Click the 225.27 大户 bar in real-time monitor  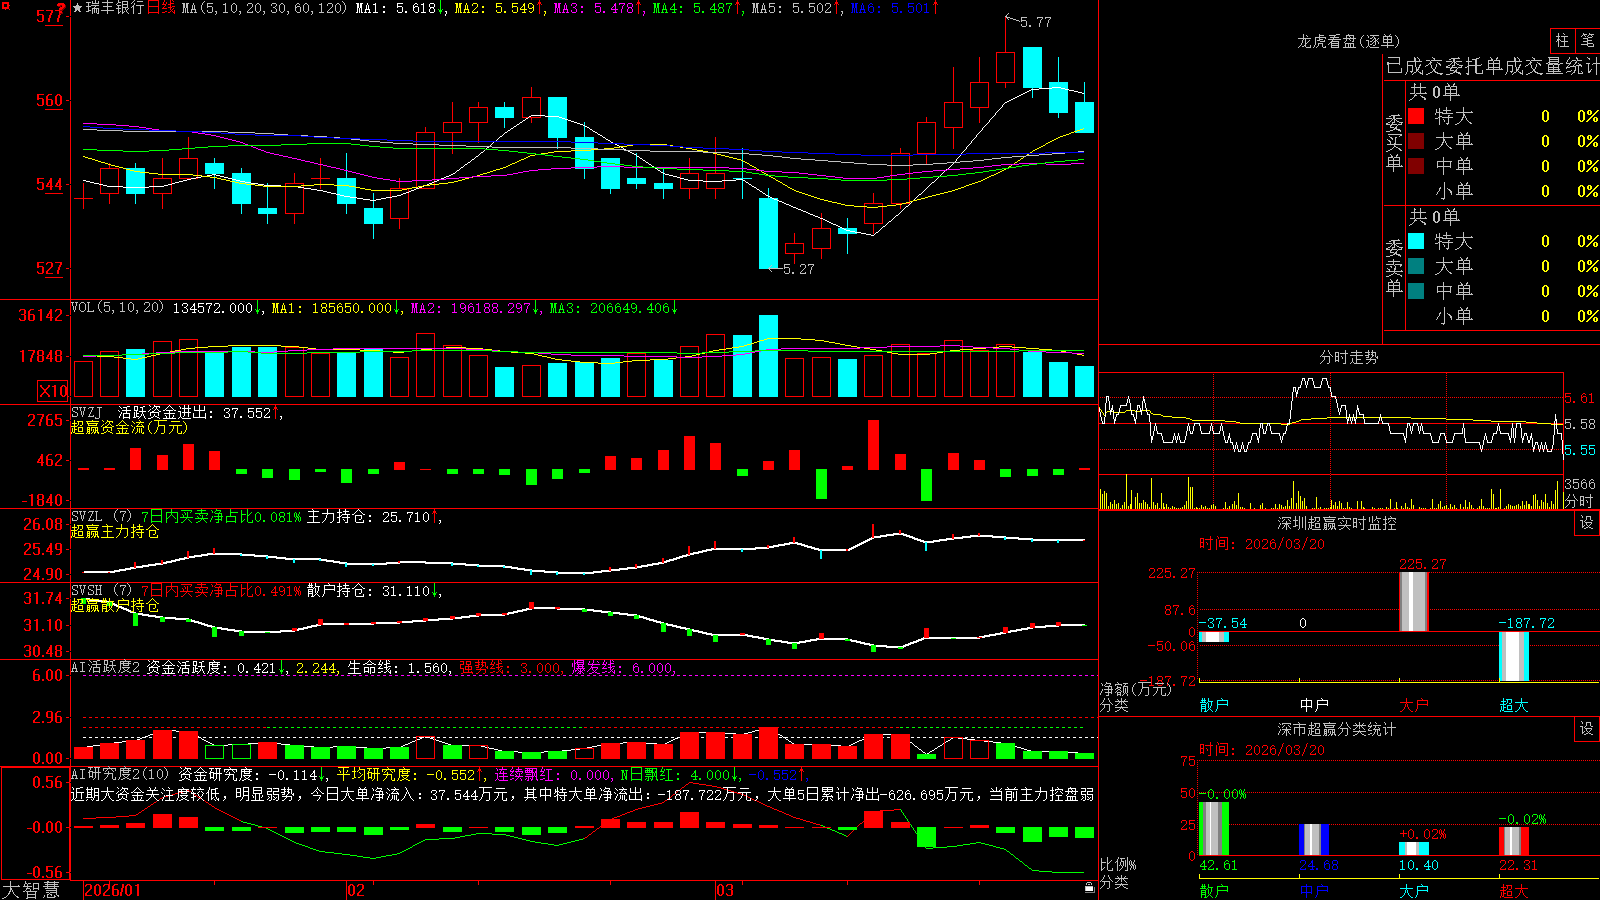coord(1414,601)
